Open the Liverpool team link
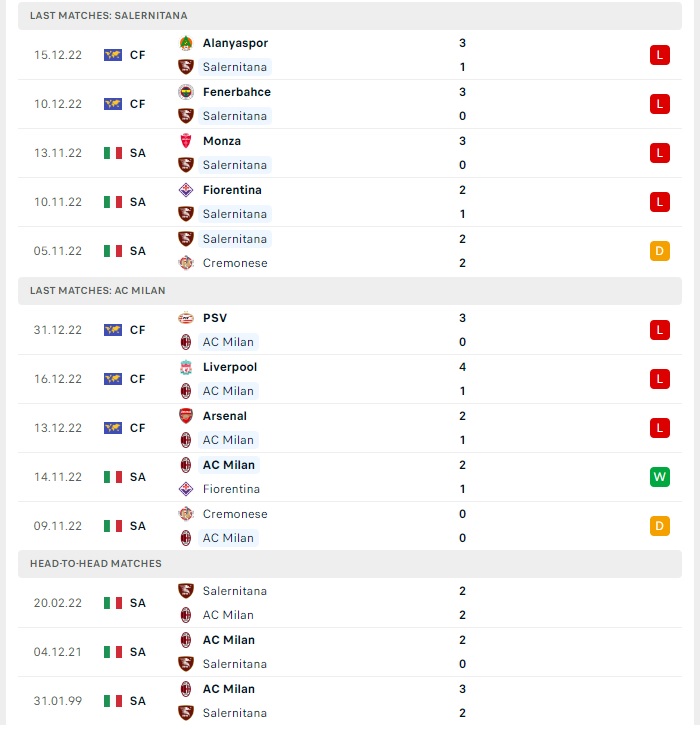Image resolution: width=700 pixels, height=729 pixels. (230, 367)
